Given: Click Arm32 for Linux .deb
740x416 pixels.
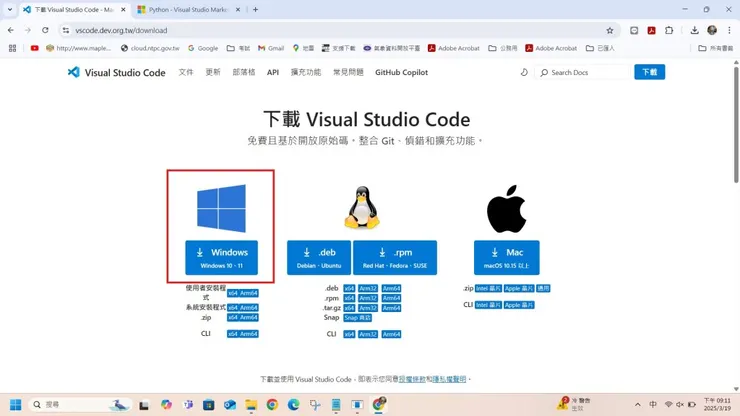Looking at the screenshot, I should pos(368,288).
